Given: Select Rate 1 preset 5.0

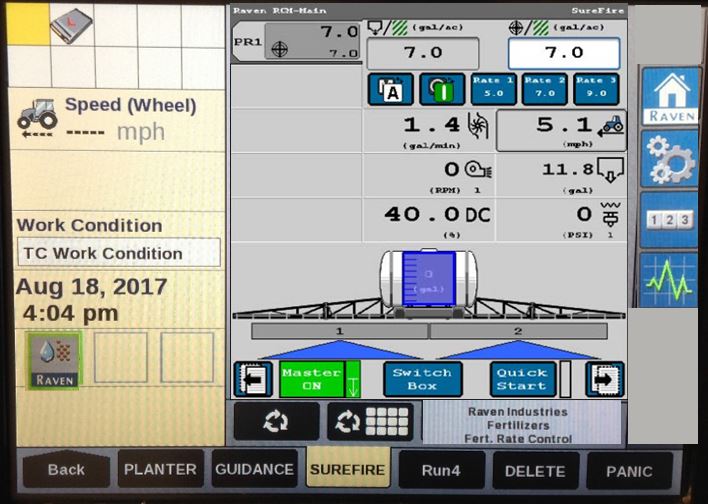Looking at the screenshot, I should (493, 89).
